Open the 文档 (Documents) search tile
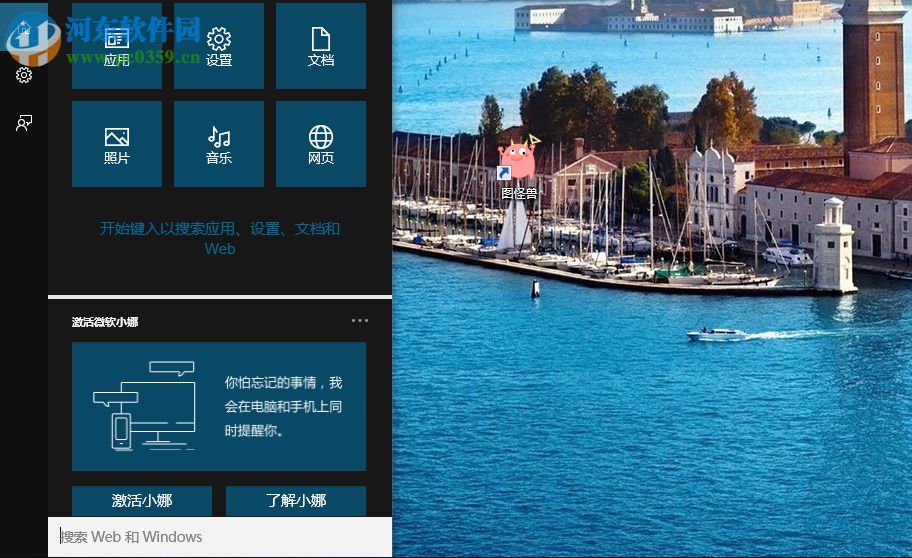 click(x=321, y=46)
